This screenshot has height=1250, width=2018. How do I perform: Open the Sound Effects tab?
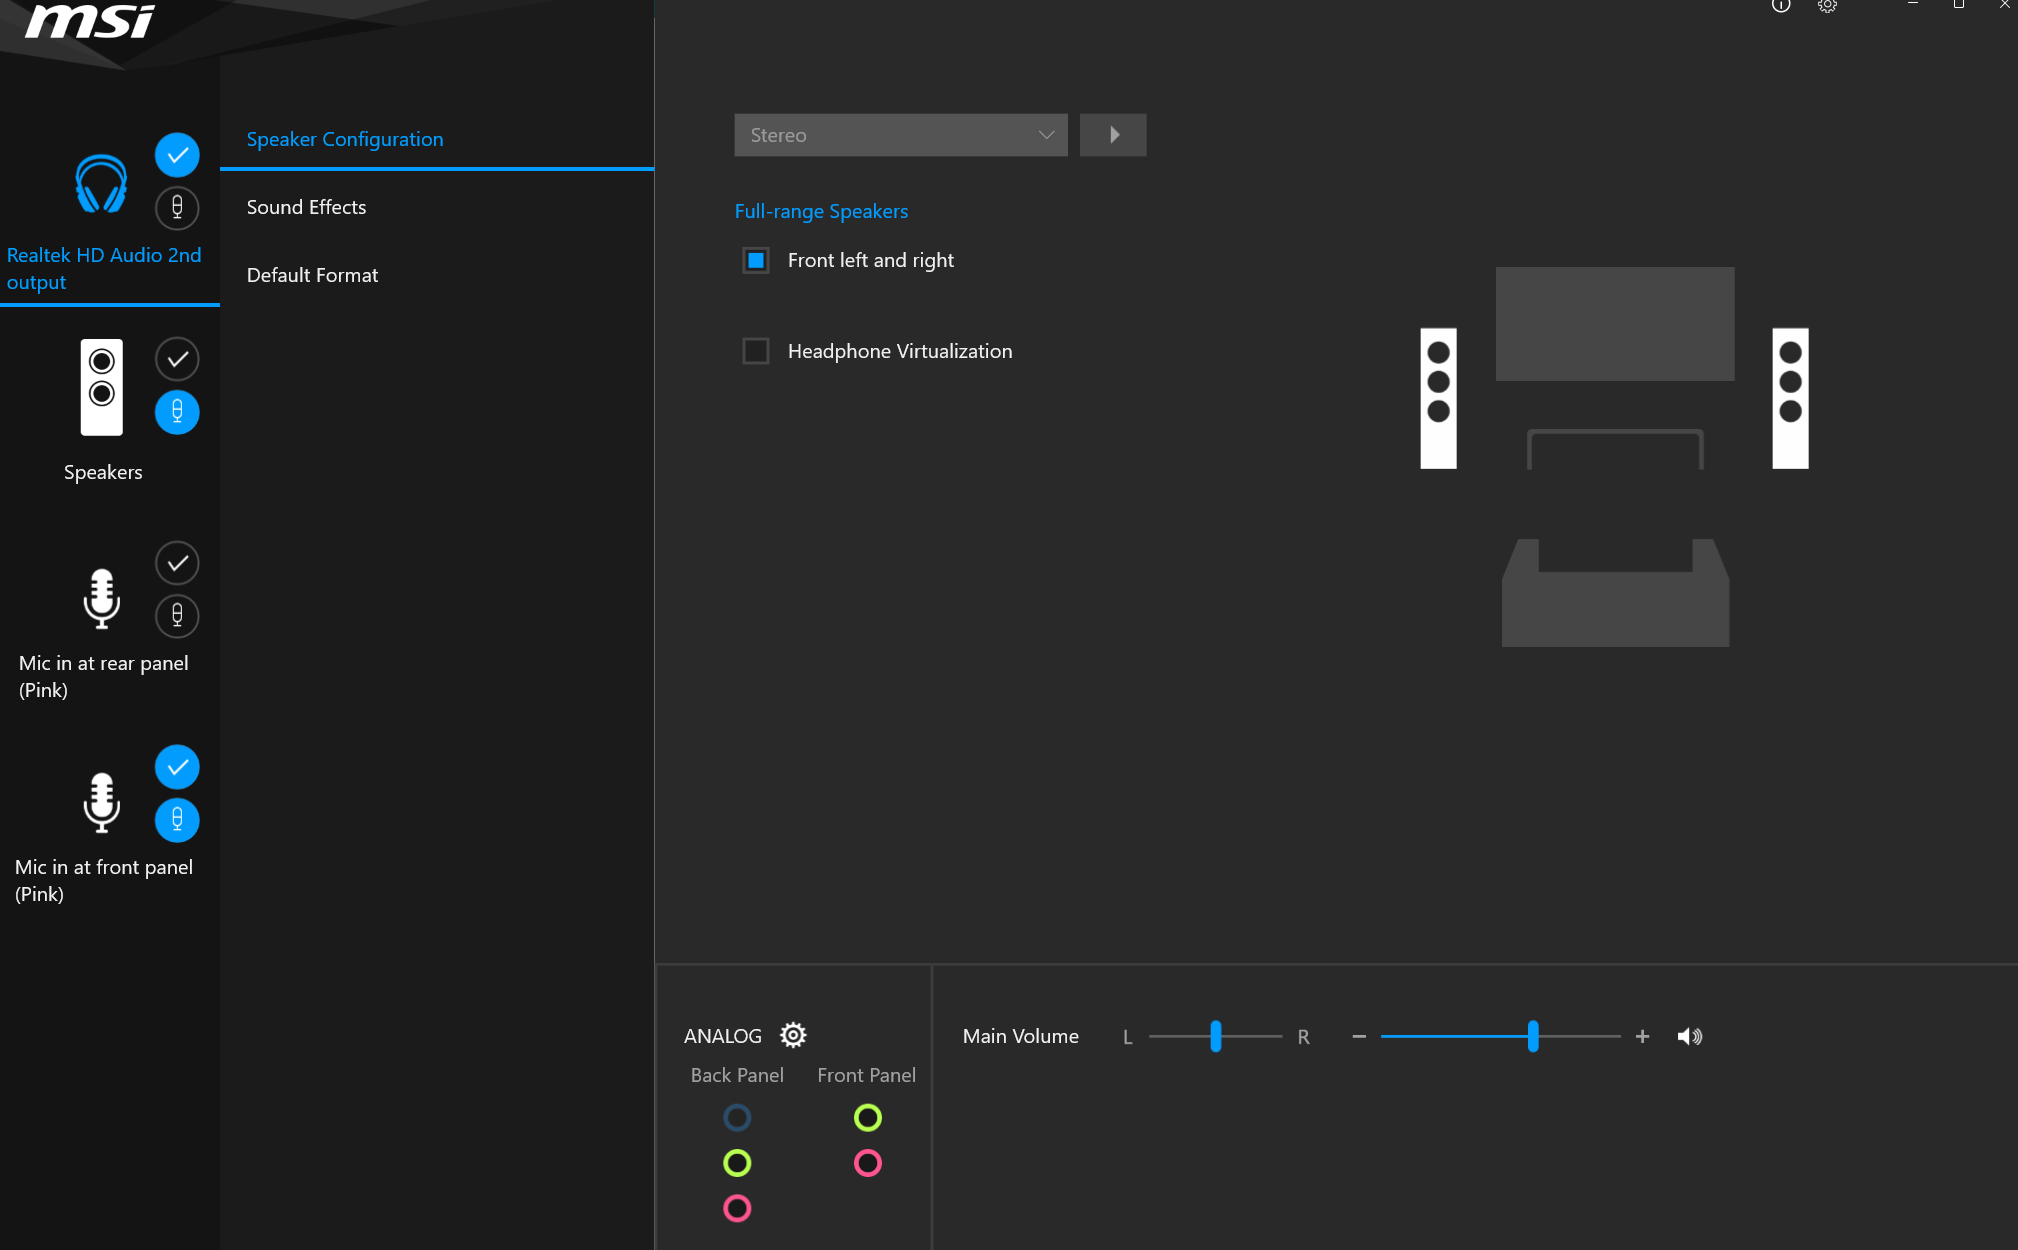[437, 207]
